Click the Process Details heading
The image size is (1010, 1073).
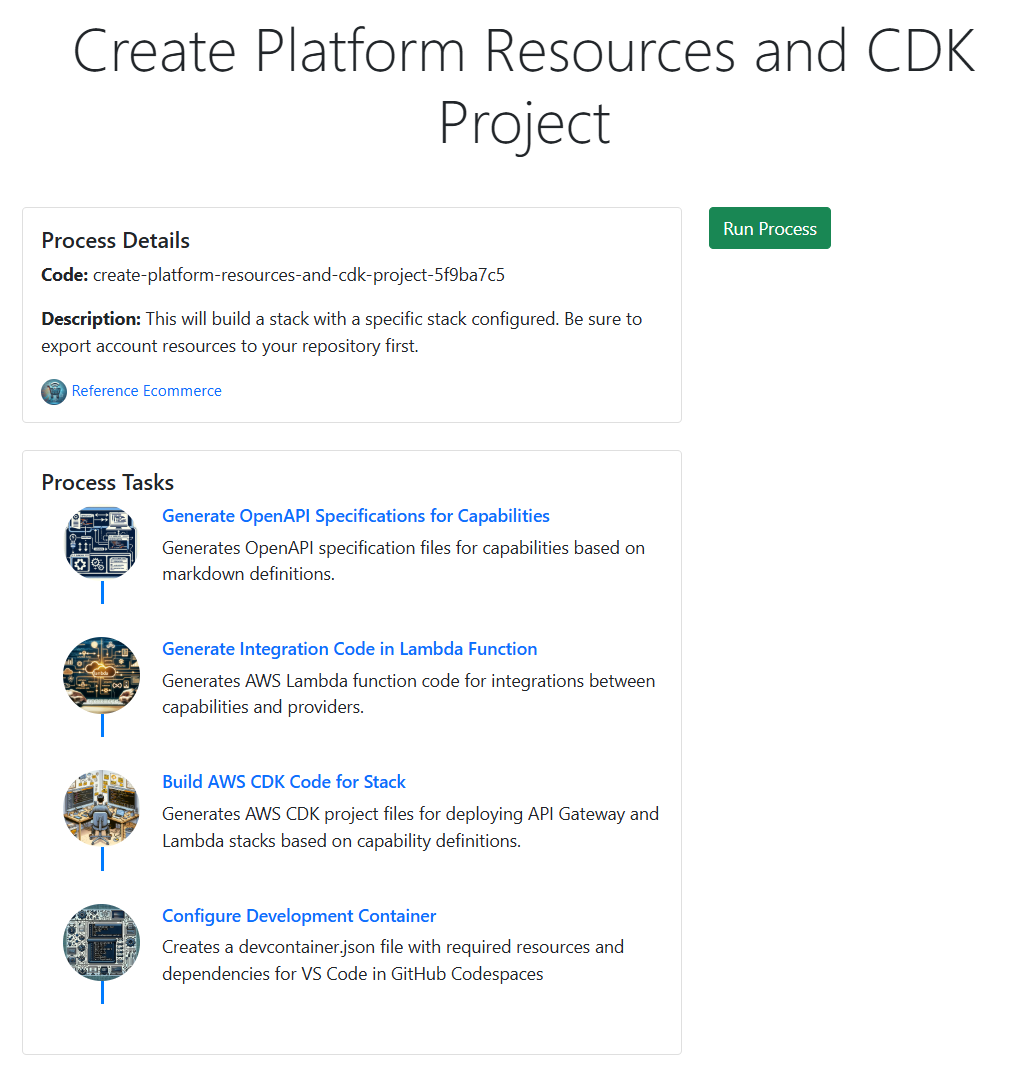point(116,240)
